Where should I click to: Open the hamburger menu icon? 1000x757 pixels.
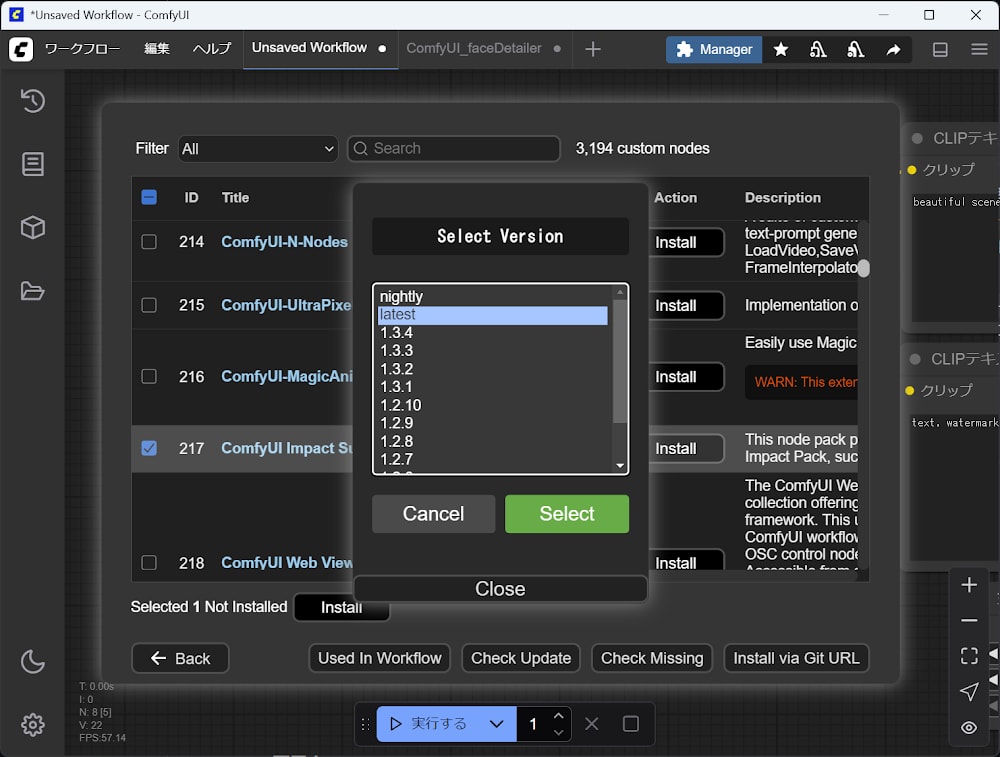[x=980, y=49]
